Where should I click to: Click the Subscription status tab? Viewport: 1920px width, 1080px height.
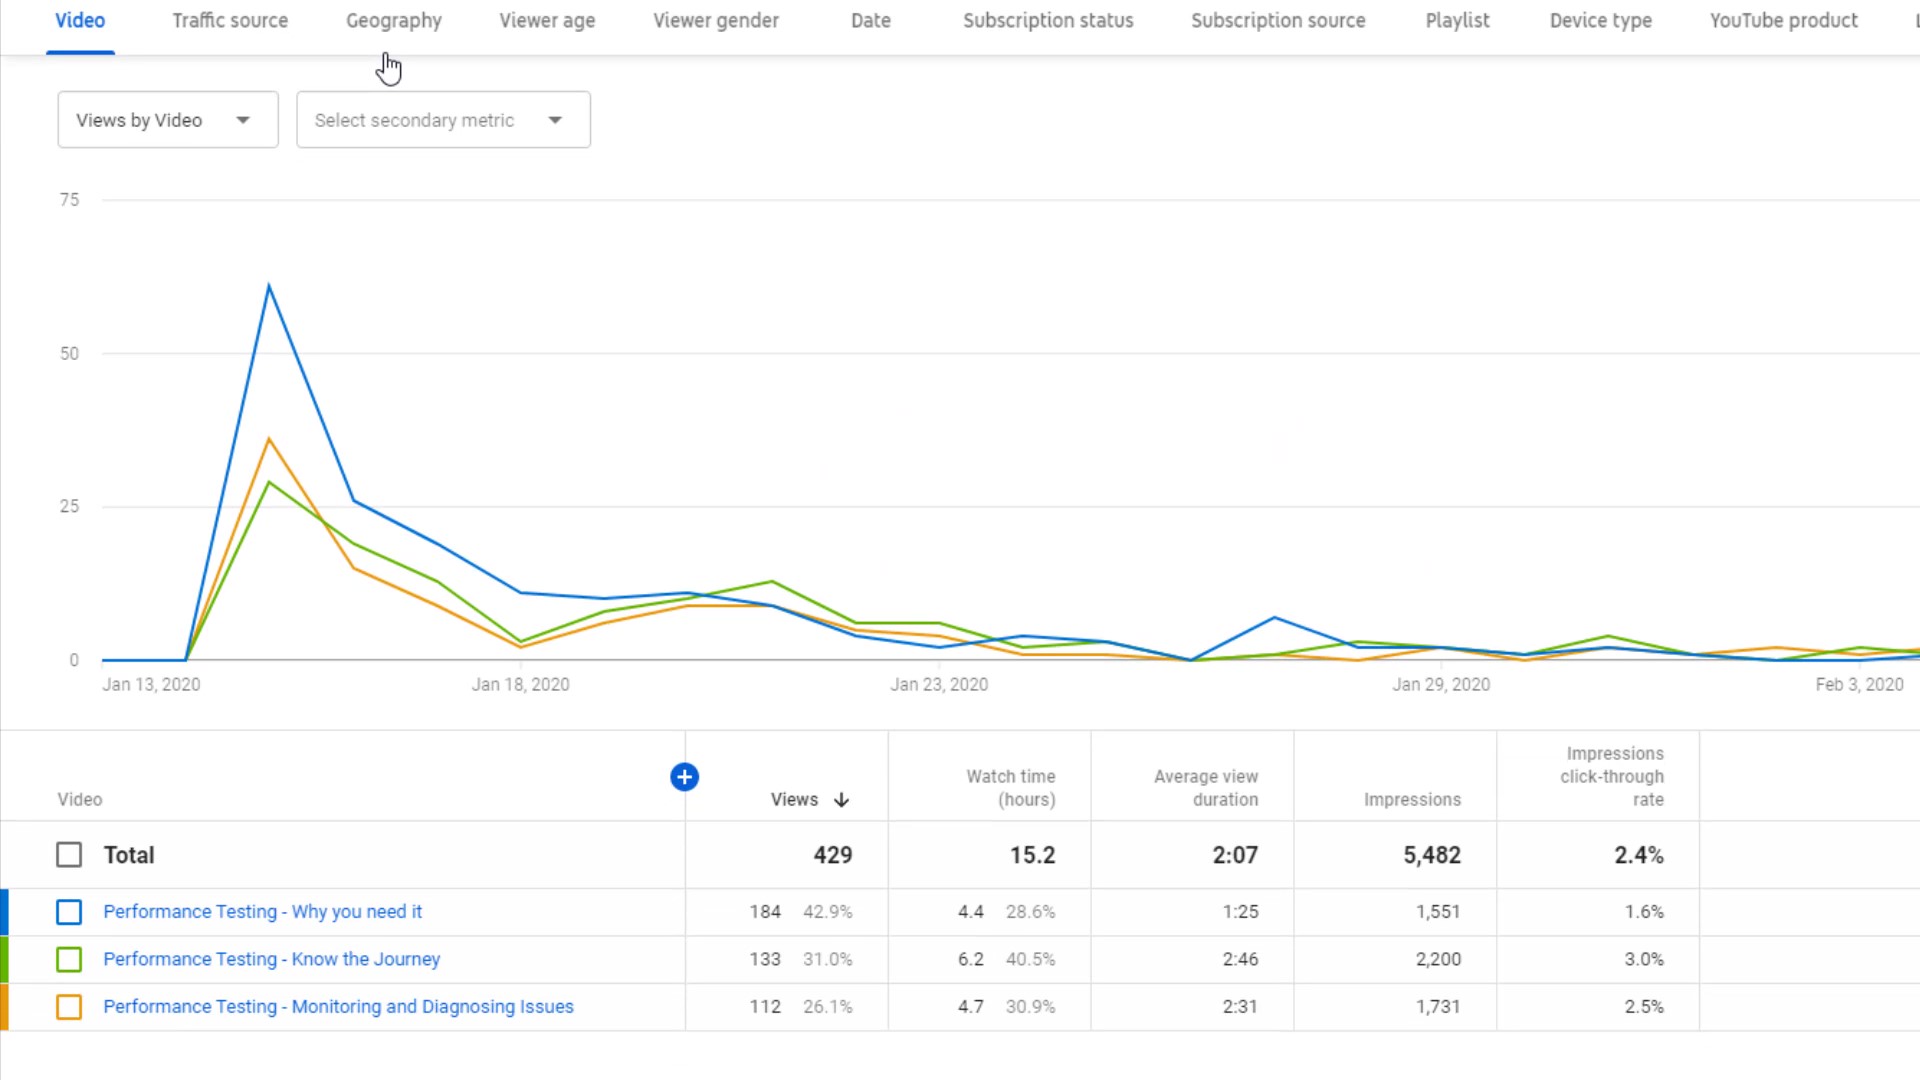[1047, 21]
